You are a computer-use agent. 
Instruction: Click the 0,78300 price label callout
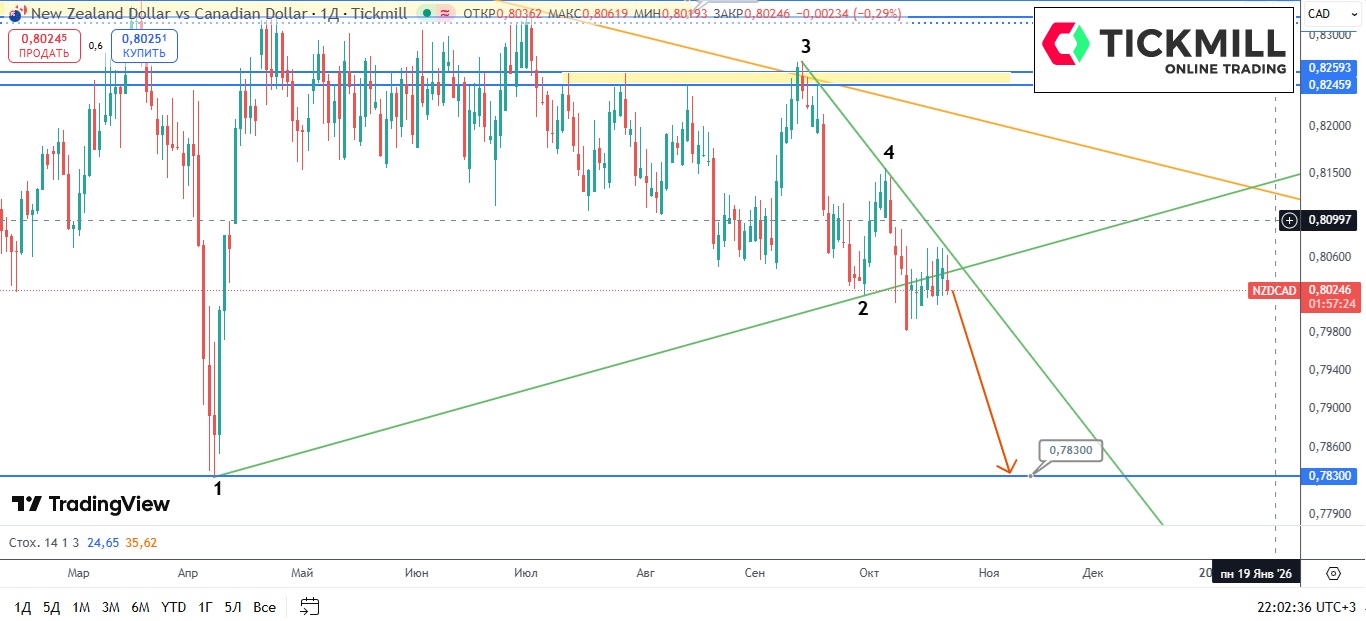pyautogui.click(x=1071, y=451)
